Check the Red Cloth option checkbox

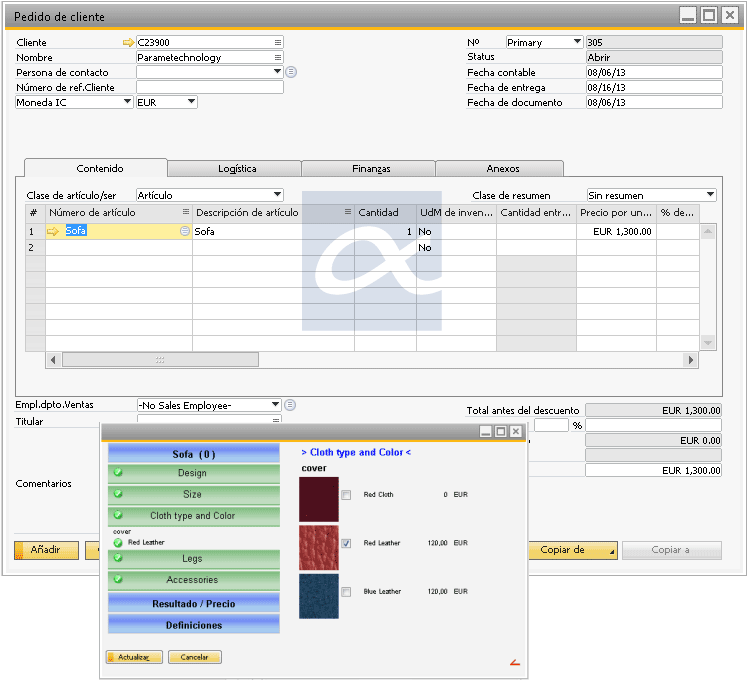click(346, 495)
